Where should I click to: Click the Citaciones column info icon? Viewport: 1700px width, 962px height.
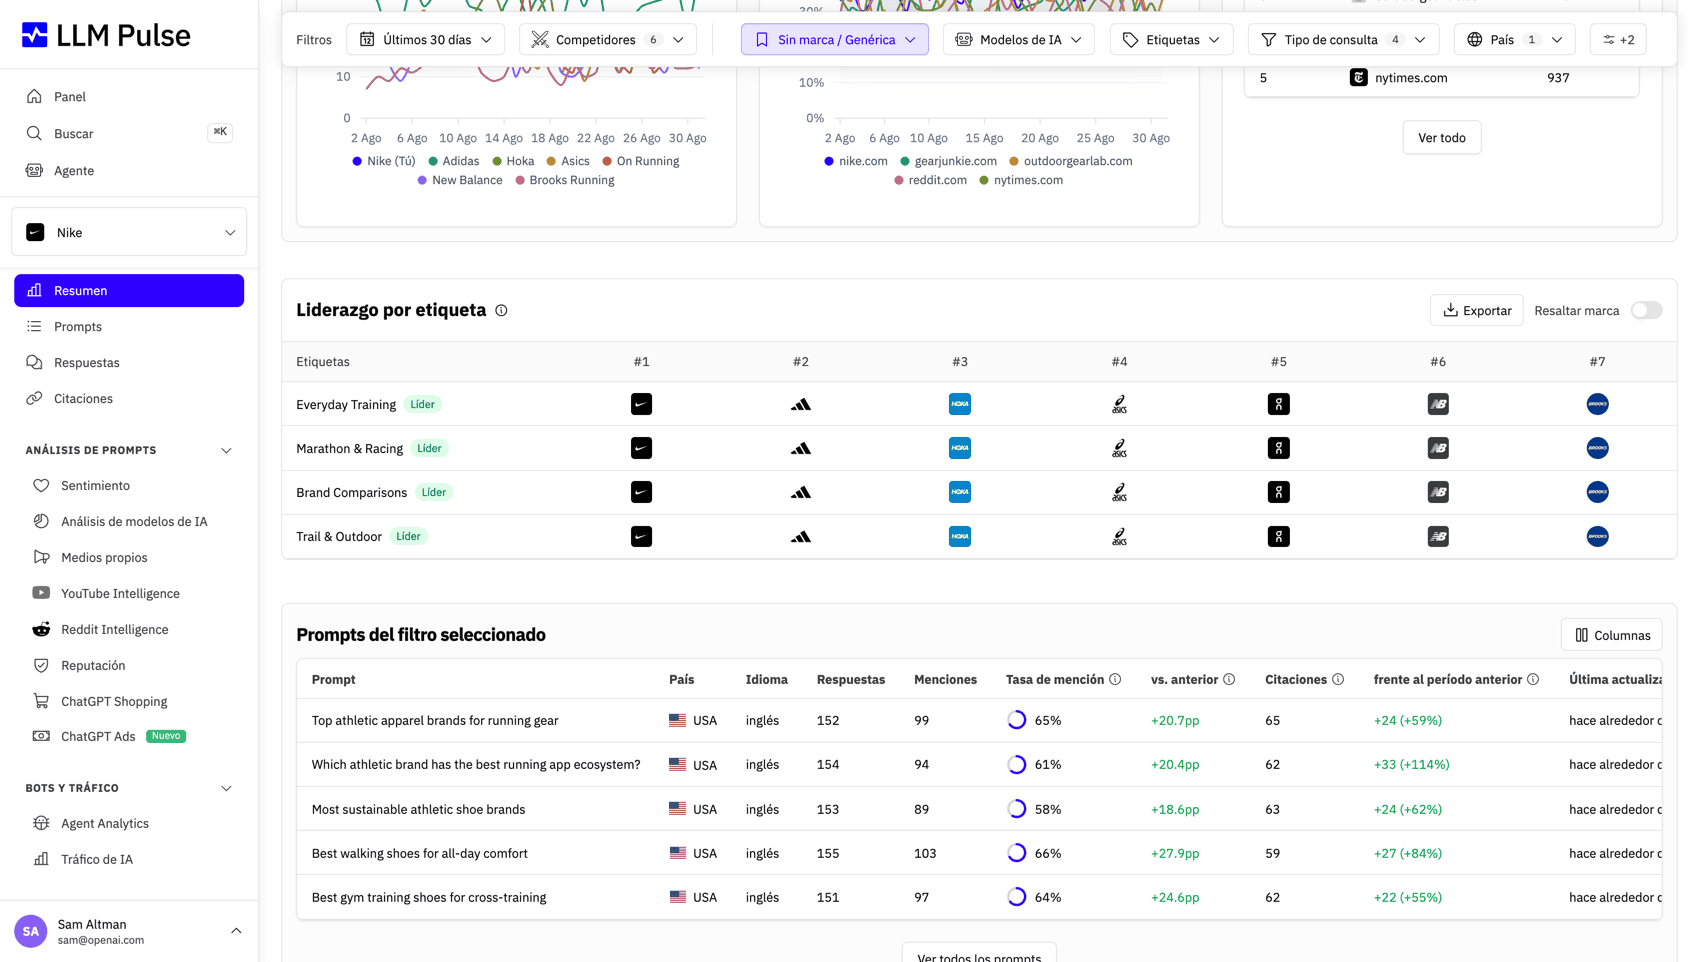click(x=1338, y=680)
